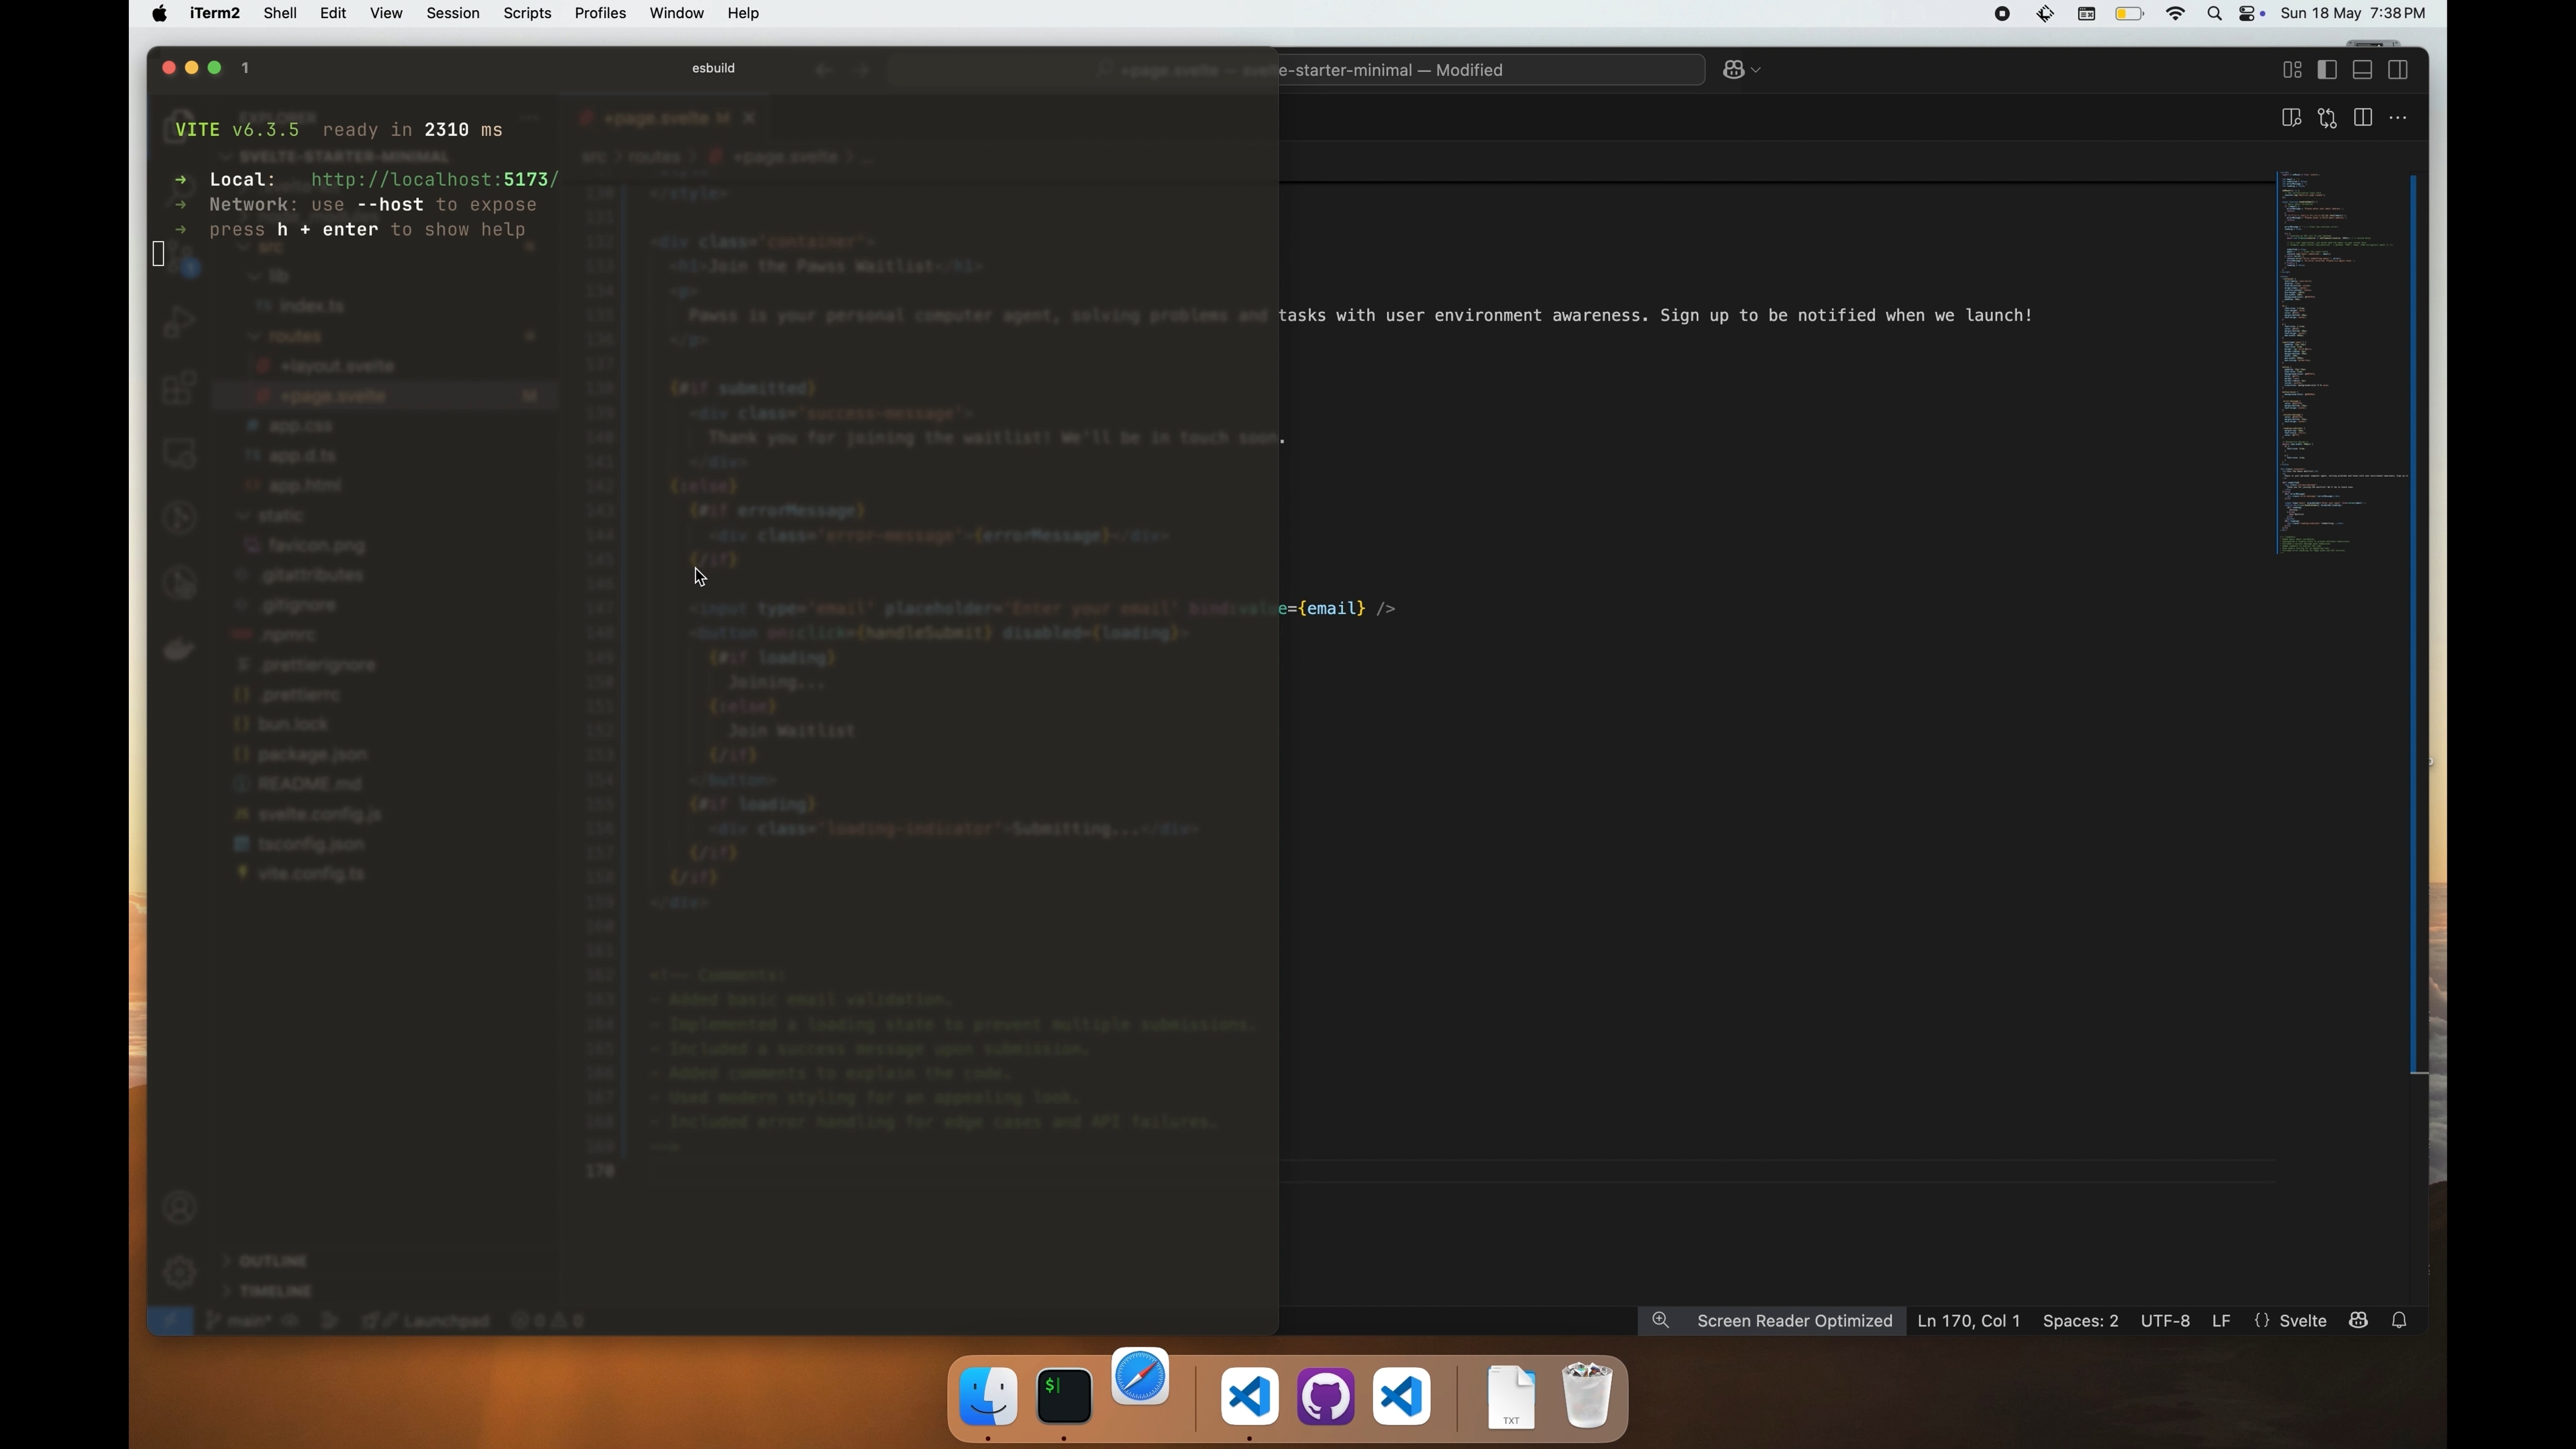
Task: Toggle the bottom panel visibility
Action: (2362, 70)
